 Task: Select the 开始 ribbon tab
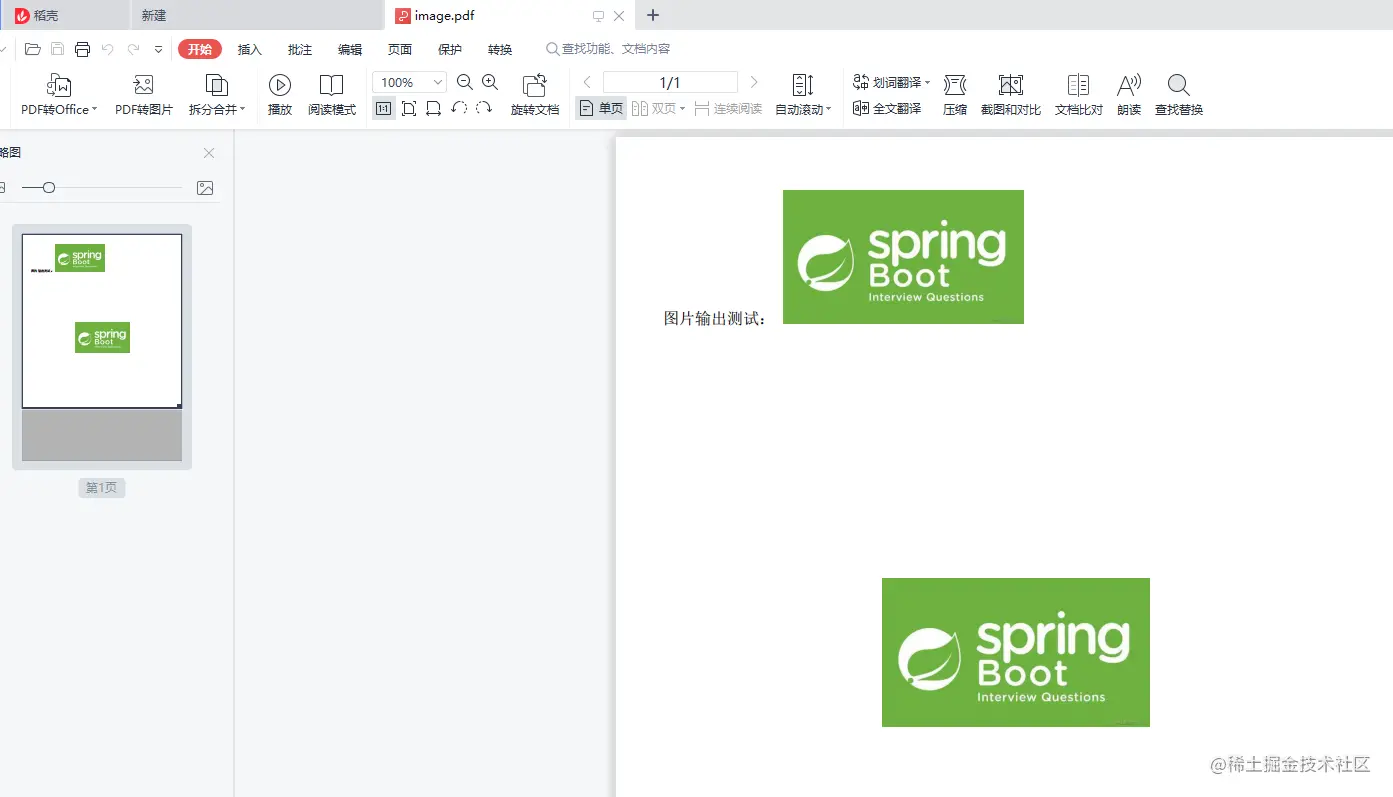pos(200,49)
